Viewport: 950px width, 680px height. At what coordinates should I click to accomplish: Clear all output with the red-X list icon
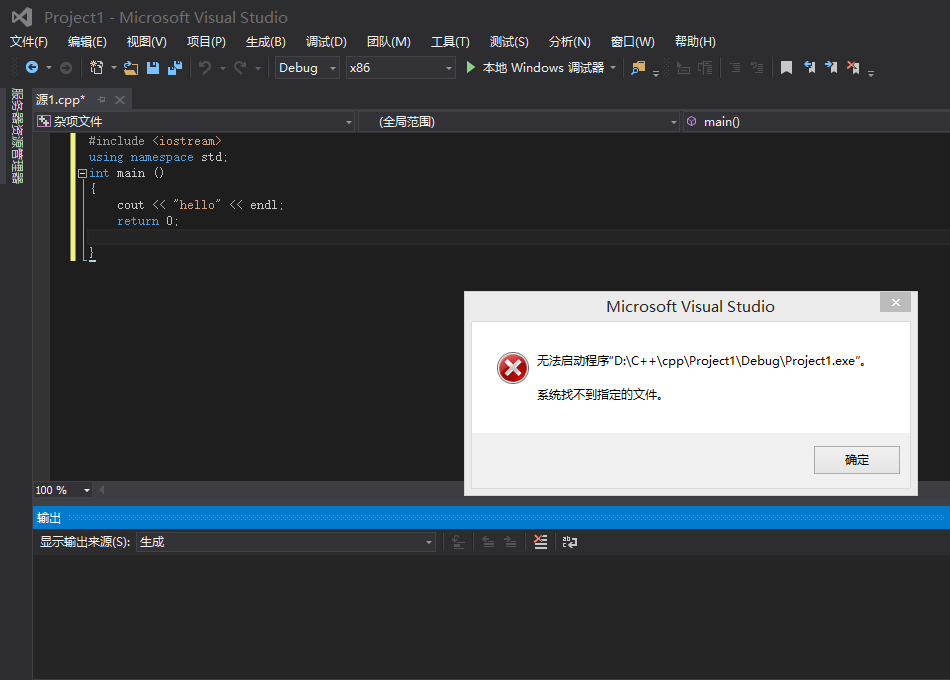[x=540, y=542]
